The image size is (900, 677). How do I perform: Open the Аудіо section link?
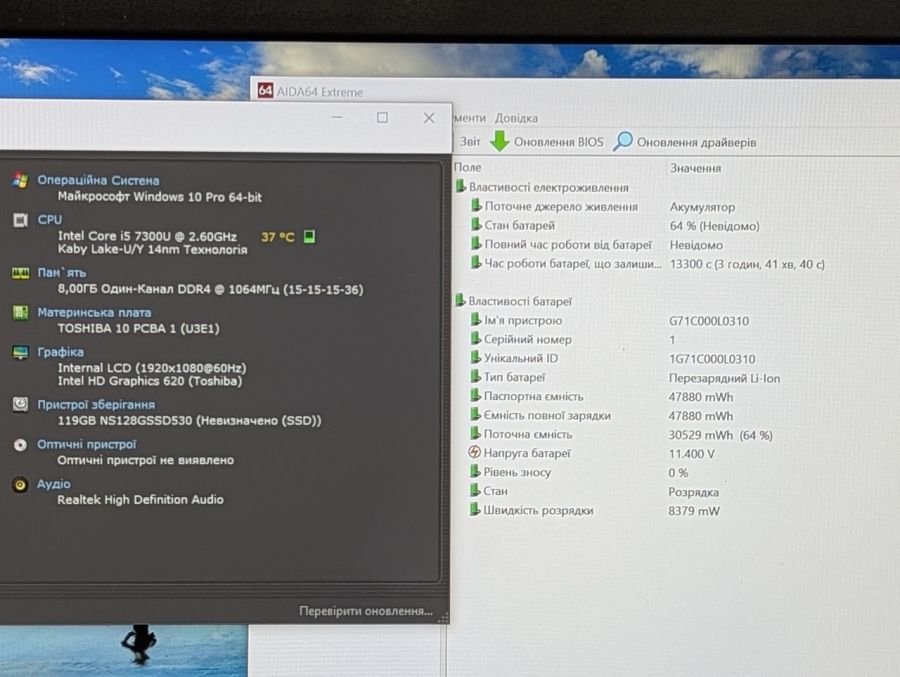pos(53,484)
